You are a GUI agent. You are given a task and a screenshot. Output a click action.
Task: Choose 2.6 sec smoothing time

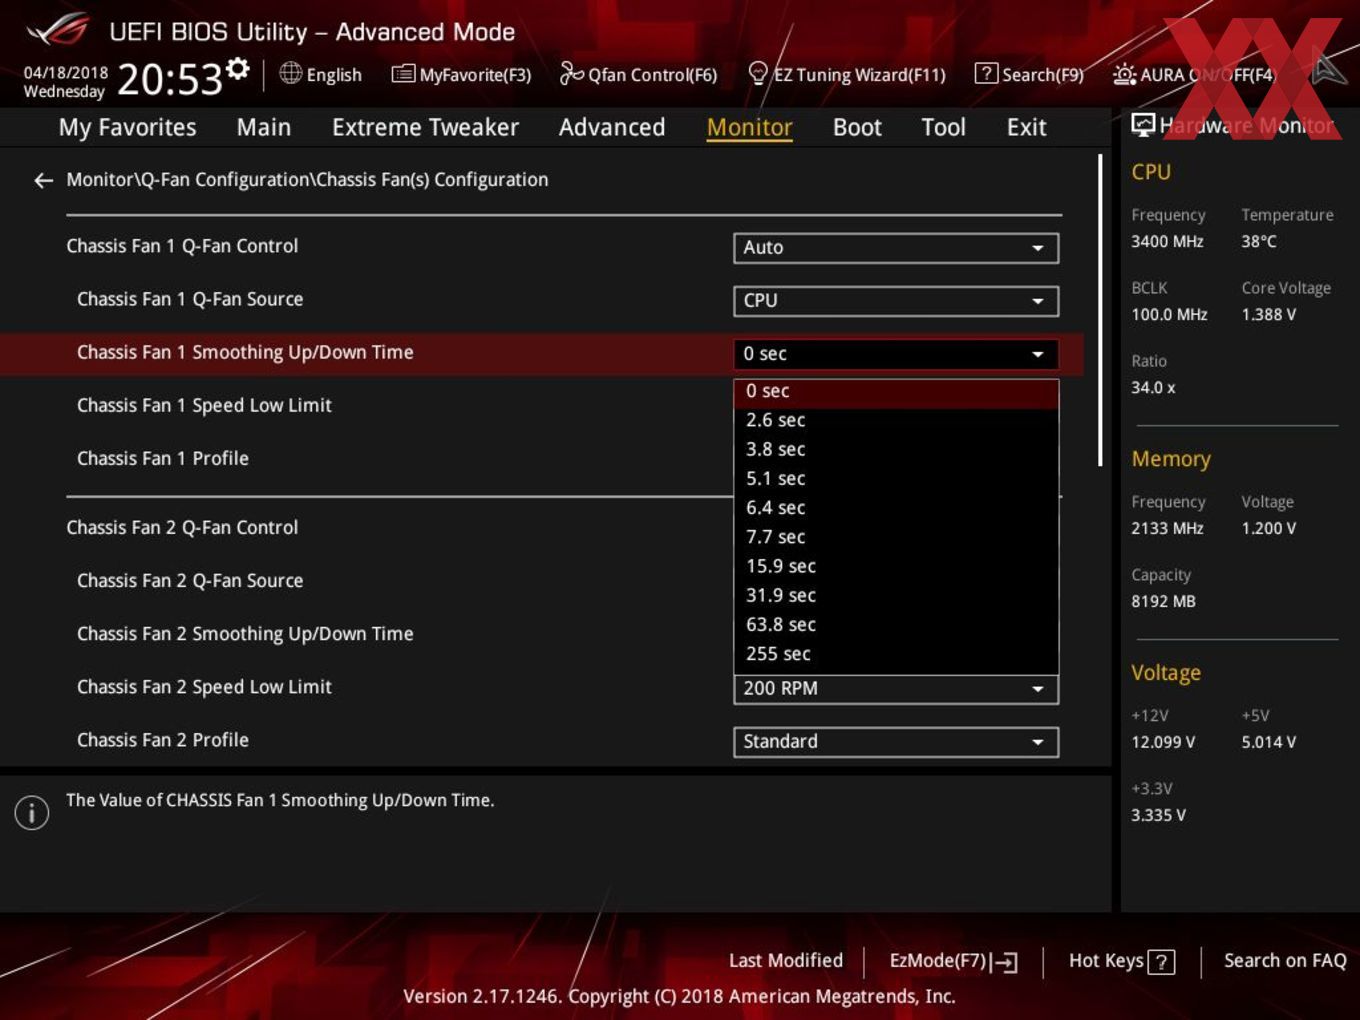pyautogui.click(x=896, y=421)
